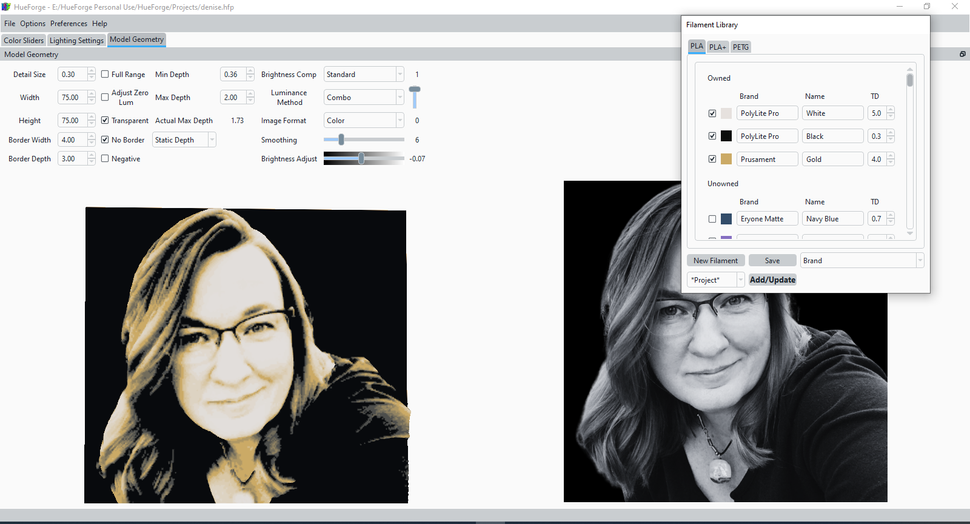The height and width of the screenshot is (524, 970).
Task: Open the Luminance Method Combo dropdown
Action: coord(364,97)
